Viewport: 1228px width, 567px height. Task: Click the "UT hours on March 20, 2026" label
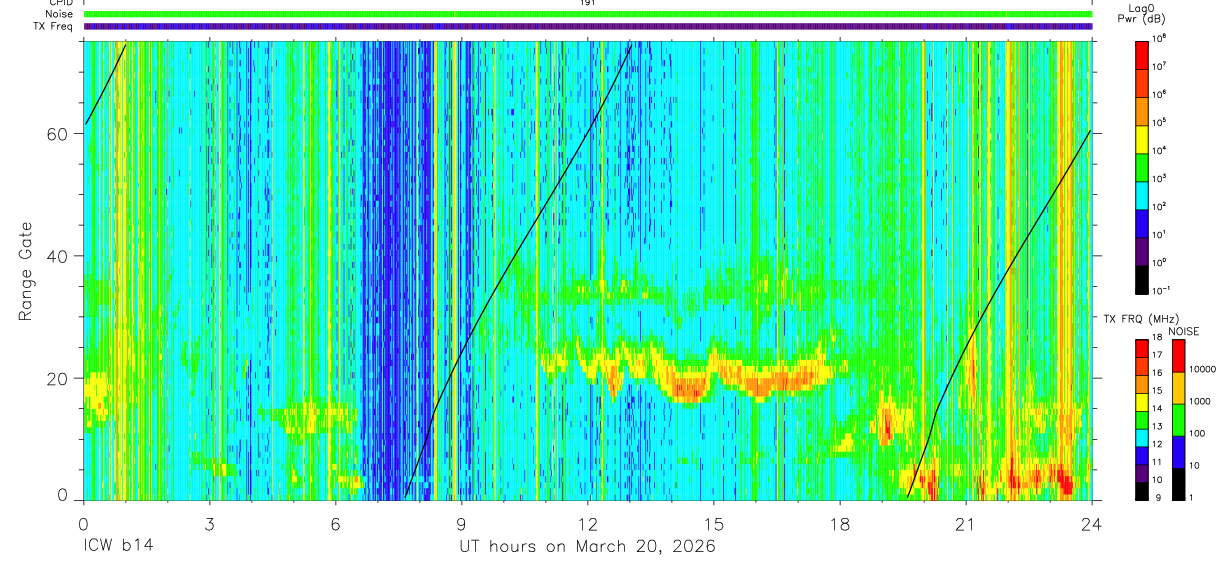click(587, 548)
